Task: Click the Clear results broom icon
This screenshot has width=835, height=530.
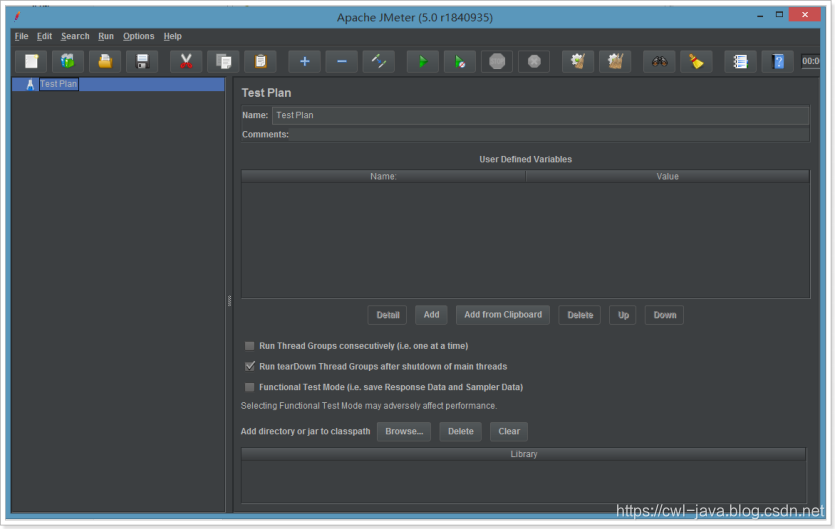Action: click(578, 61)
